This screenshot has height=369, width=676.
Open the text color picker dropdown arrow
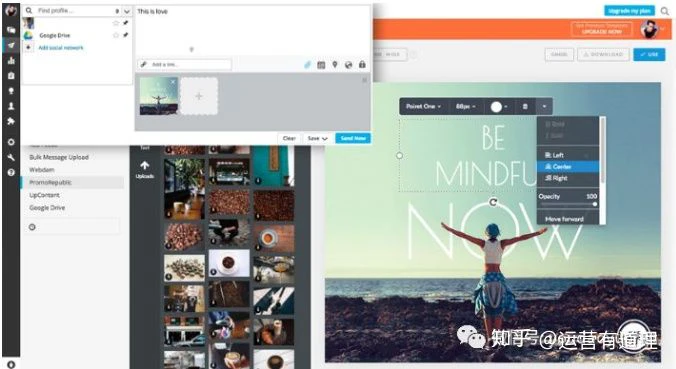pos(507,106)
